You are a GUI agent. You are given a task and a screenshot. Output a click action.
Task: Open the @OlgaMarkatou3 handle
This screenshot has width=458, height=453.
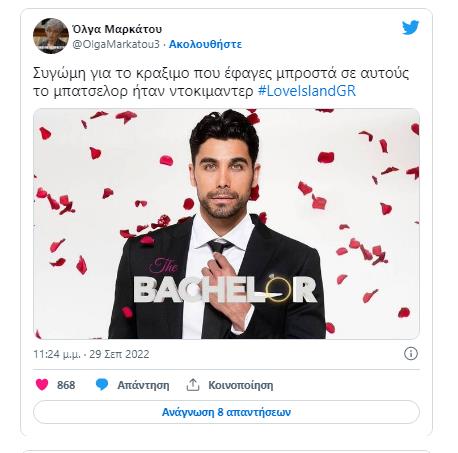pyautogui.click(x=116, y=44)
